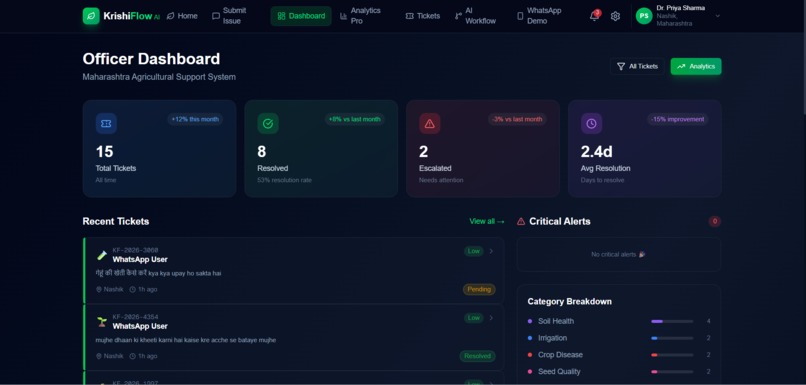The image size is (806, 385).
Task: Click Low priority badge on KF-2026-4354
Action: coord(474,318)
